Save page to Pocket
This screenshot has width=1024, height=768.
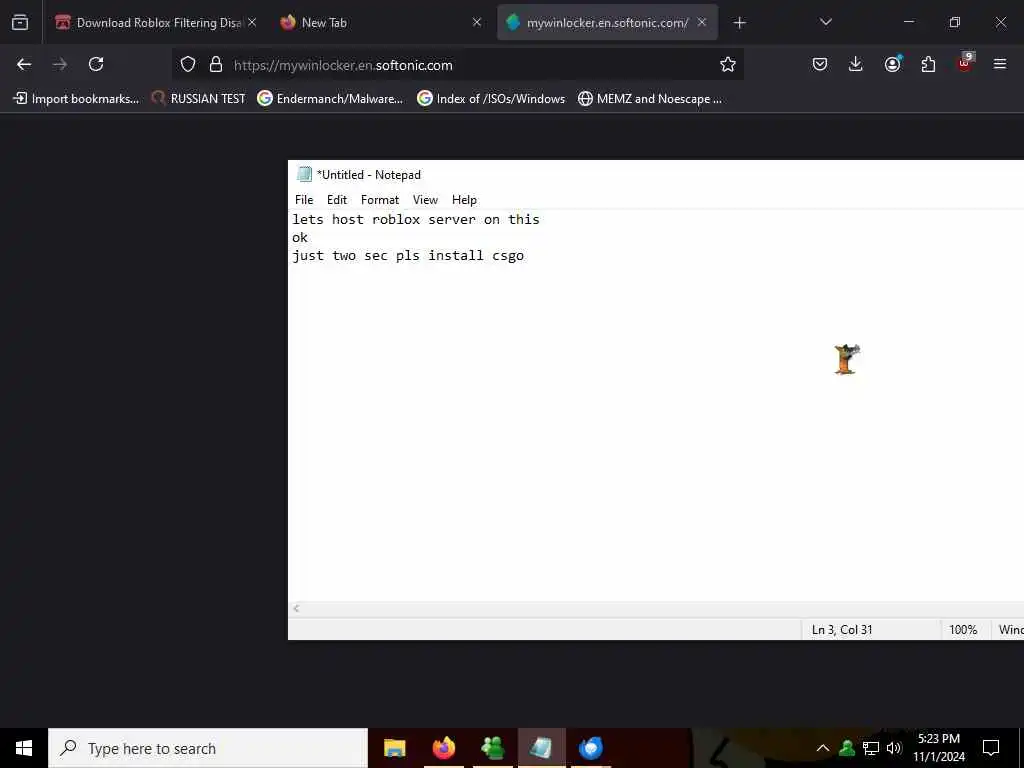(820, 64)
